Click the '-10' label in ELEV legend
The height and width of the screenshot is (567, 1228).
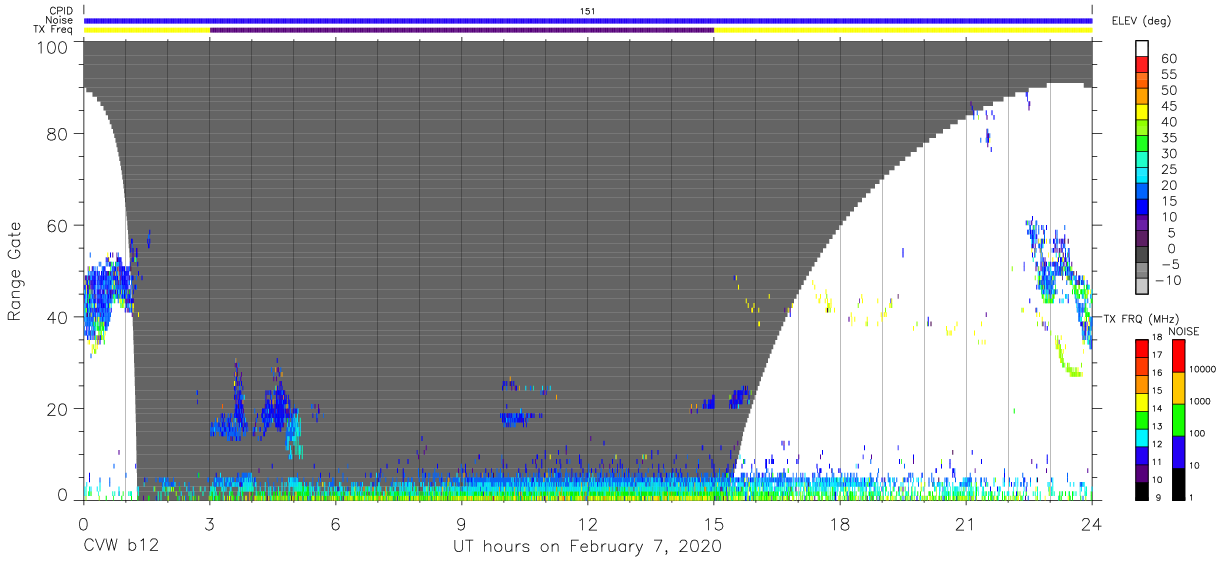point(1169,280)
